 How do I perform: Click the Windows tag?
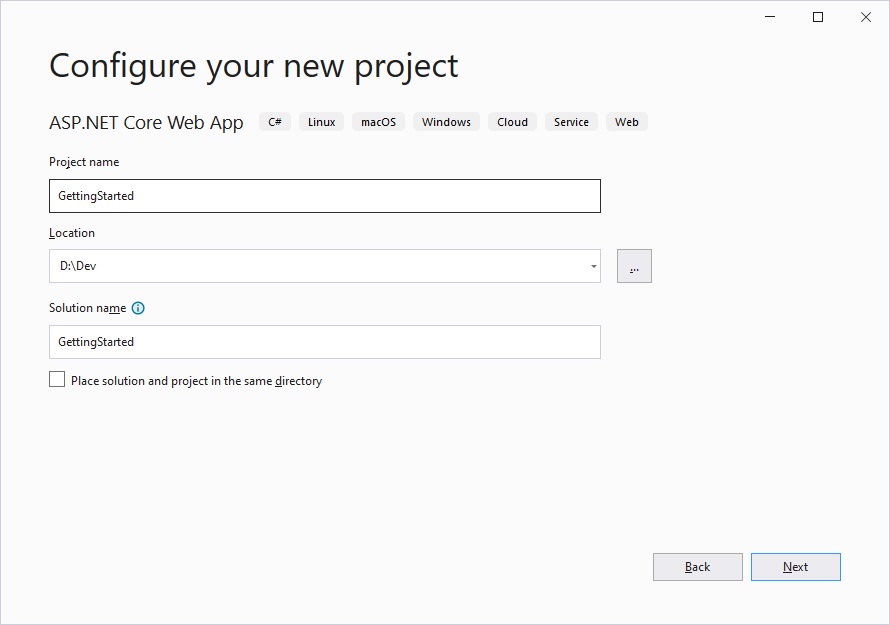445,121
